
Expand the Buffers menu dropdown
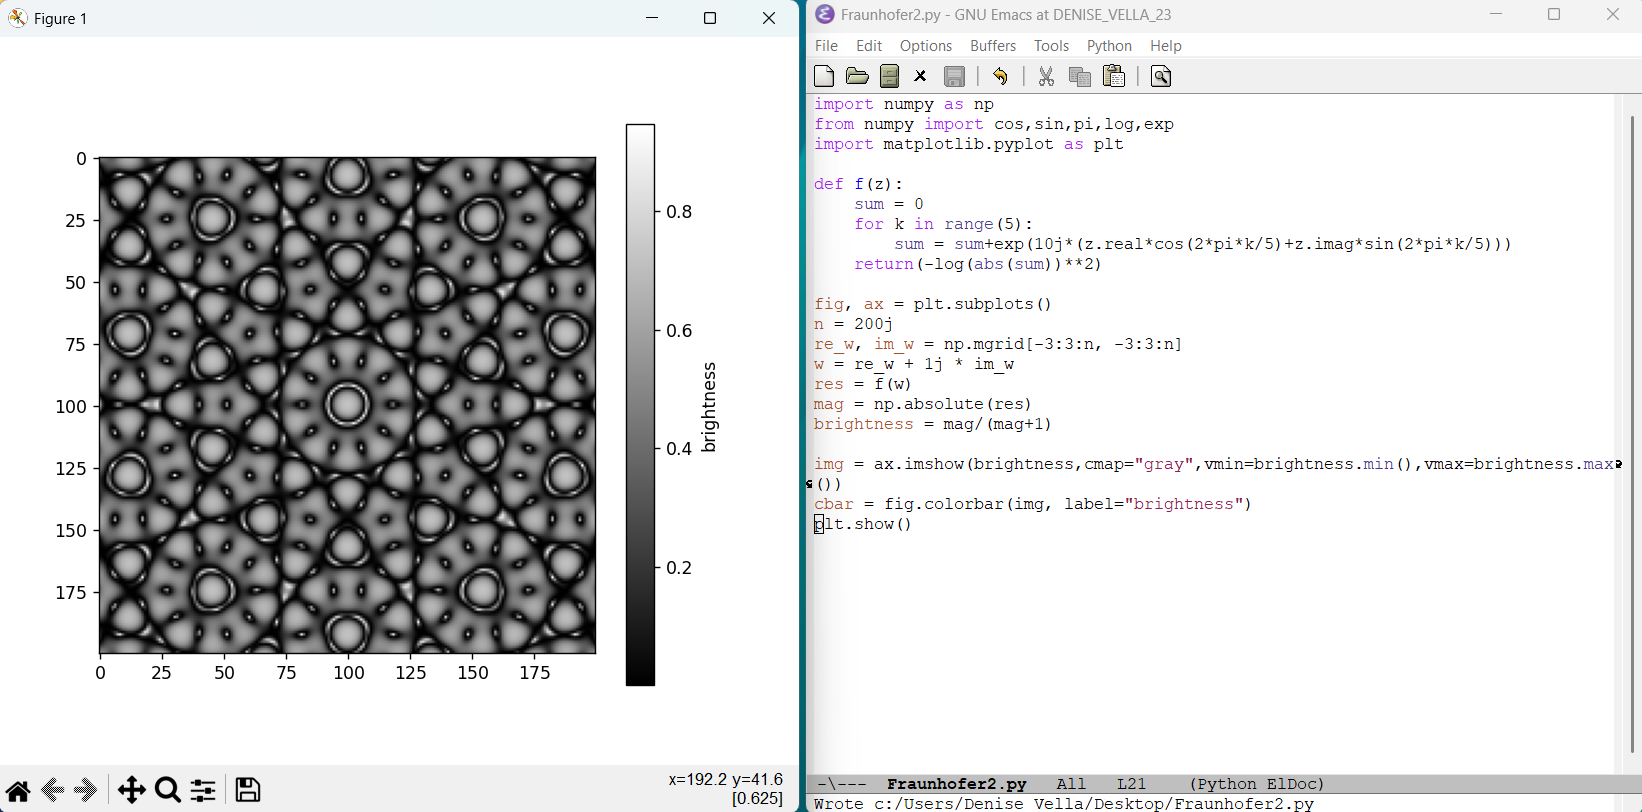992,46
